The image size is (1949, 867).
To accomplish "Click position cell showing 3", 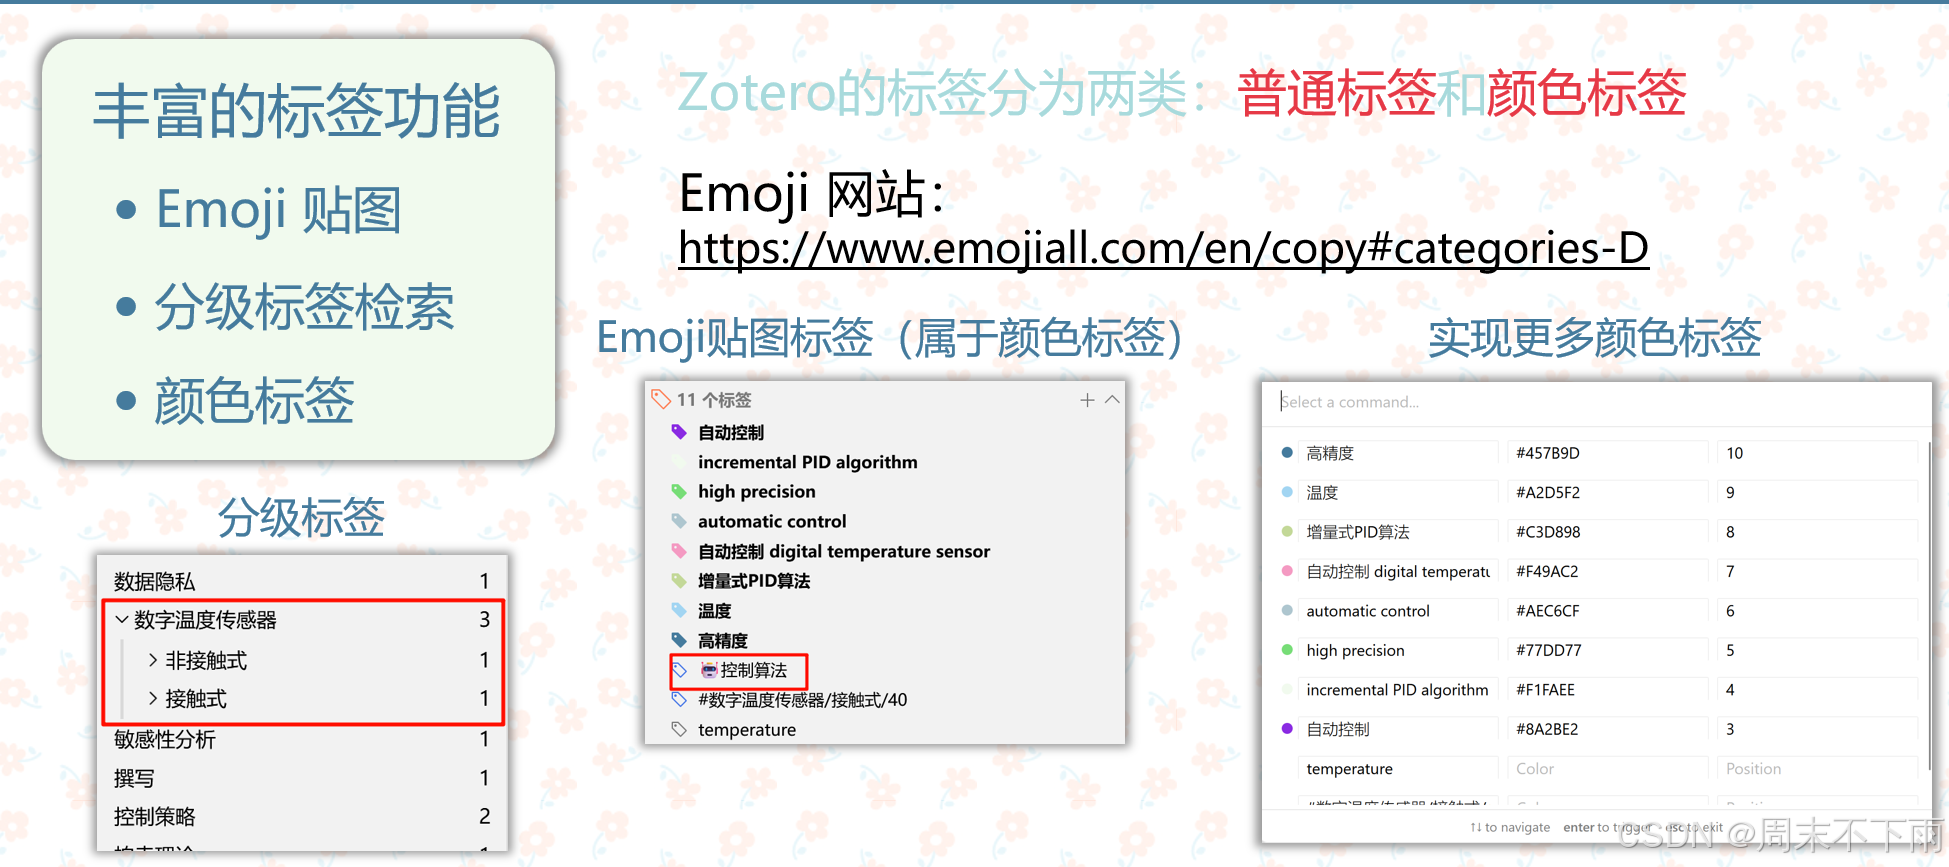I will coord(1817,729).
